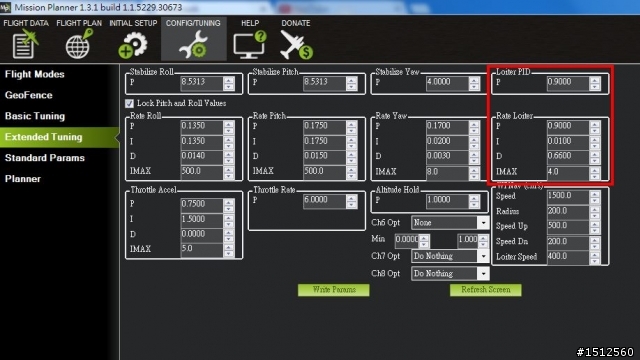Adjust WPNav Loiter Speed stepper arrows

(x=595, y=257)
